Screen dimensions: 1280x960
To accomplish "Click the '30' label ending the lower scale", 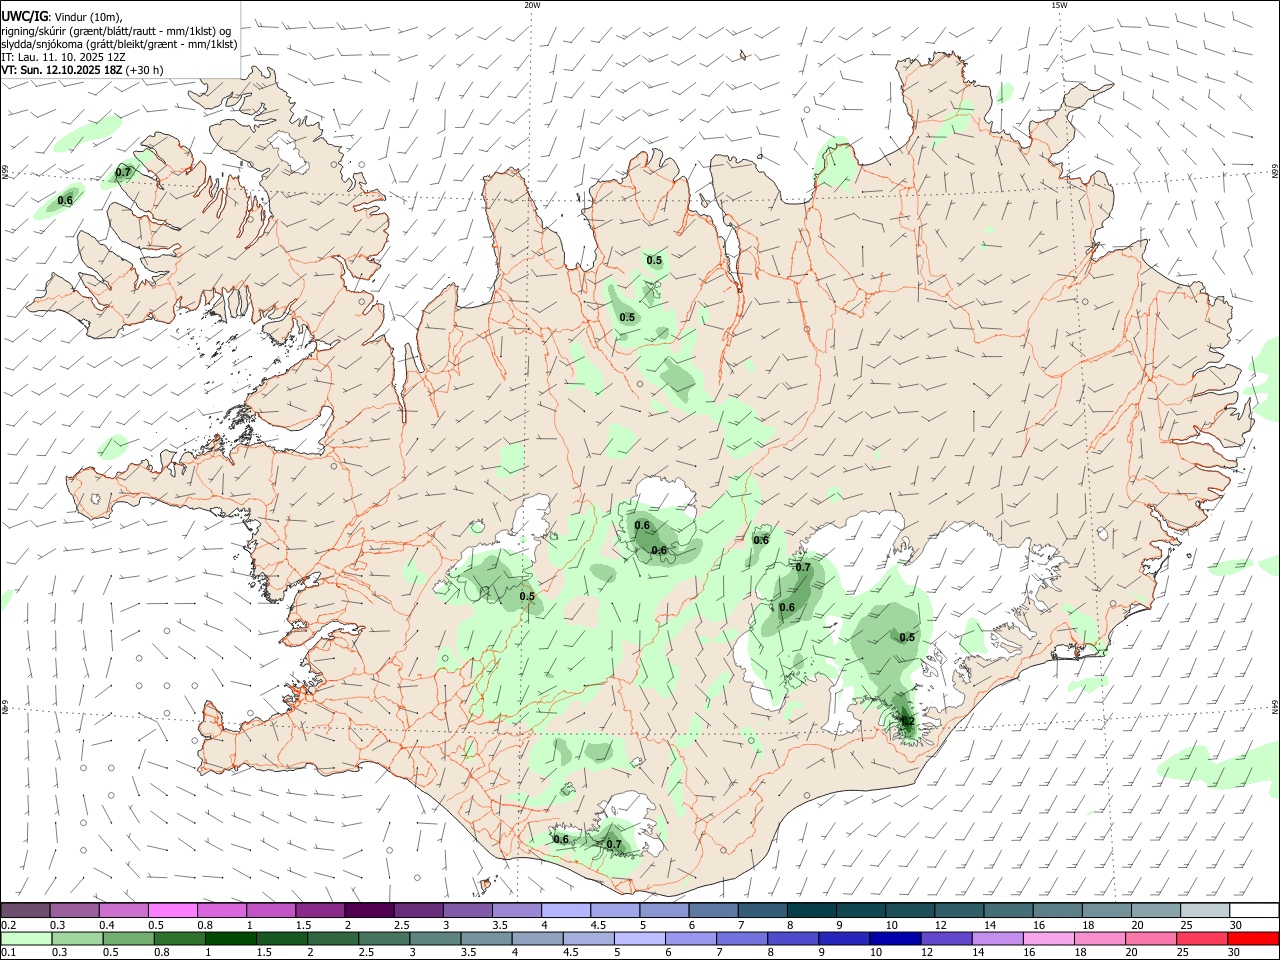I will point(1233,953).
